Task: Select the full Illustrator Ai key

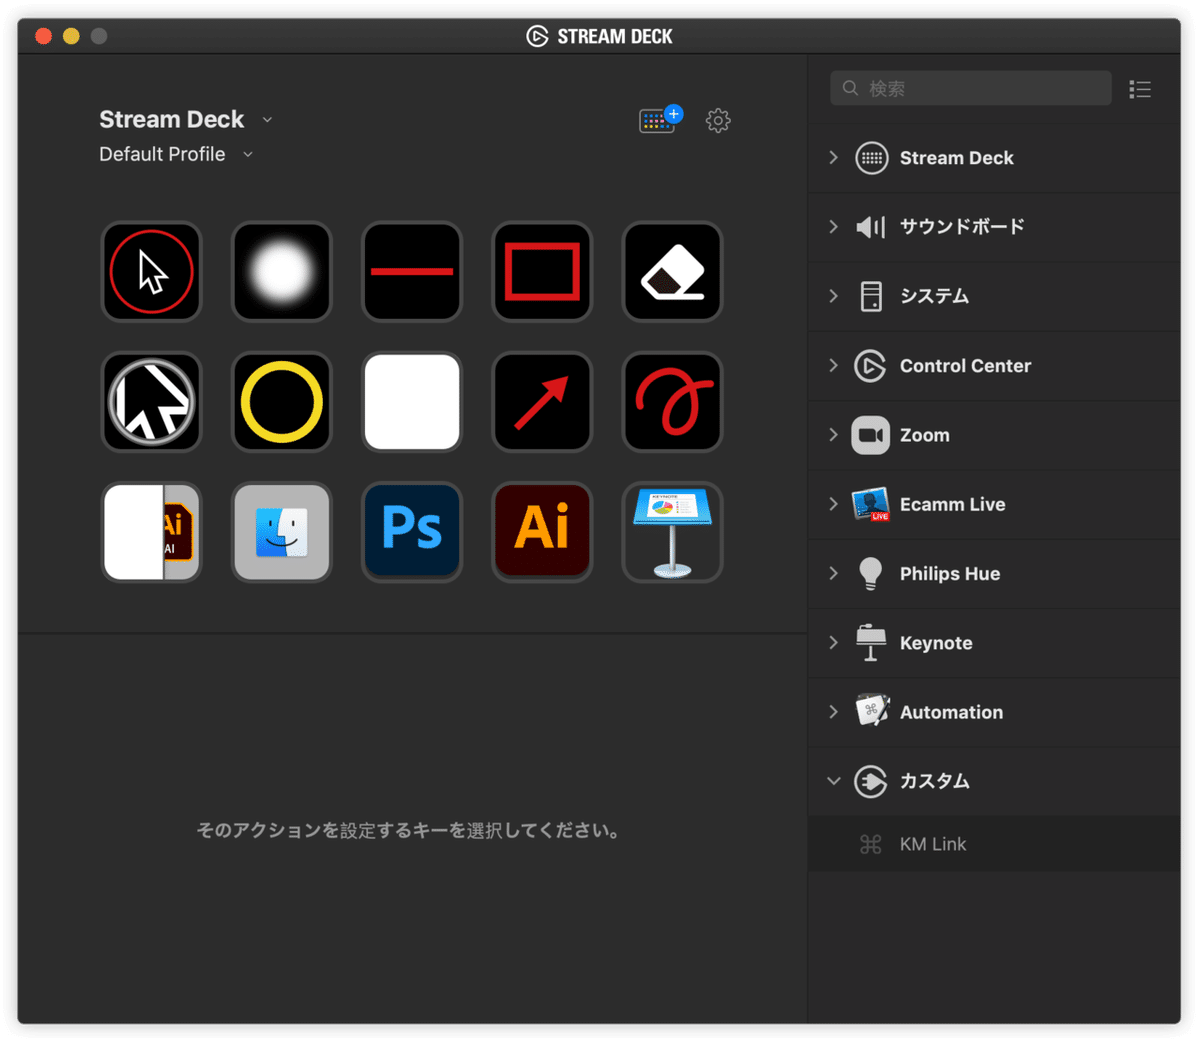Action: click(542, 532)
